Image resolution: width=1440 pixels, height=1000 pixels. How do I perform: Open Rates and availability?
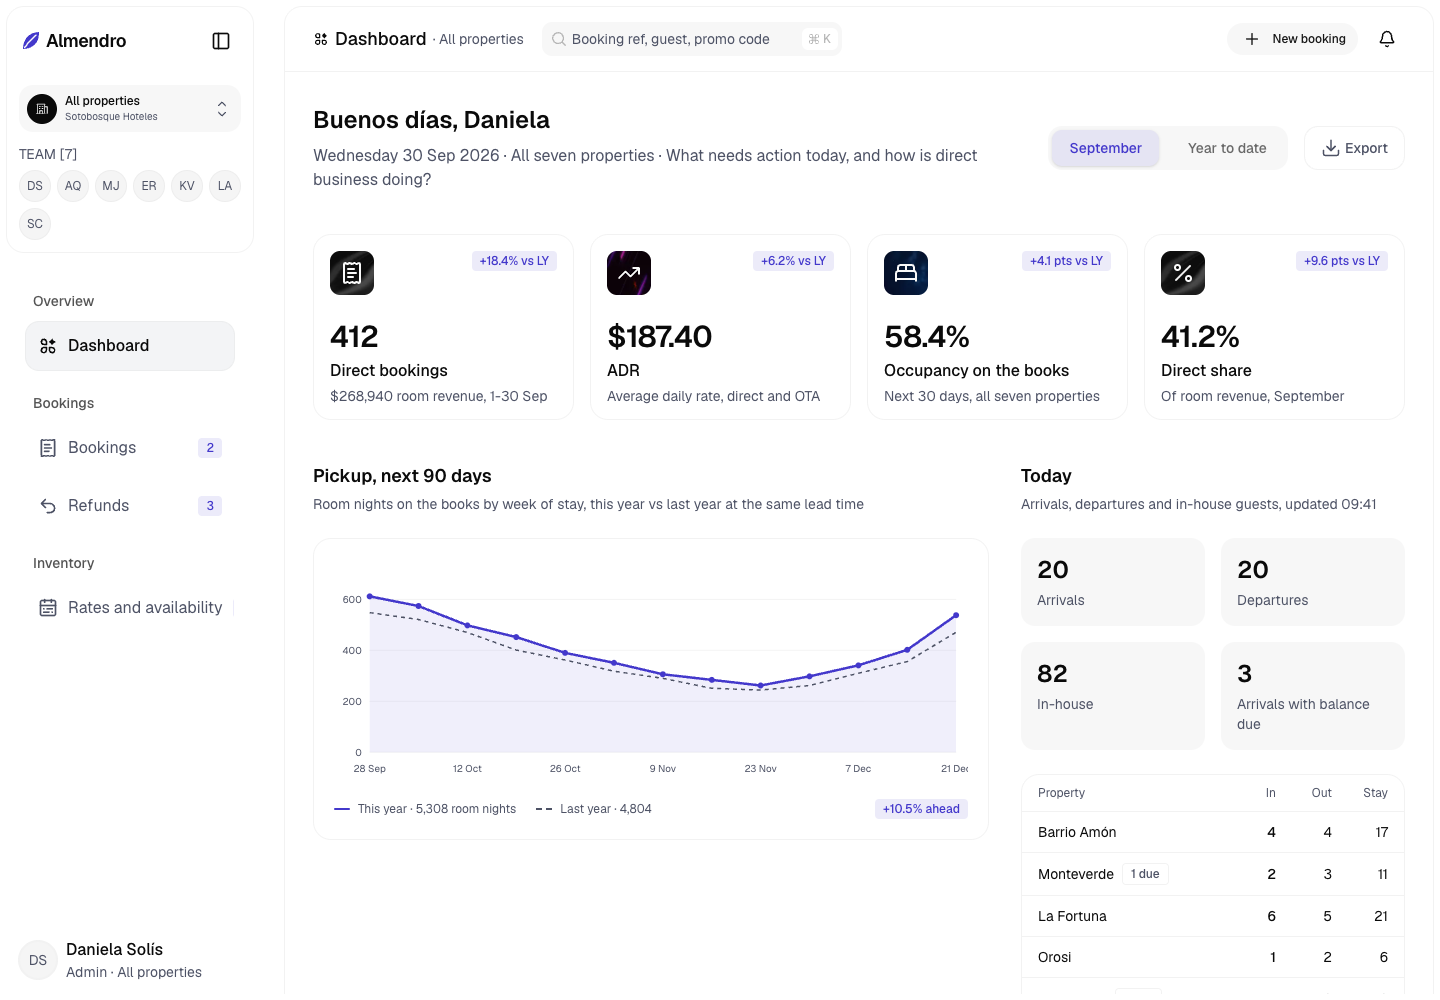(x=130, y=608)
